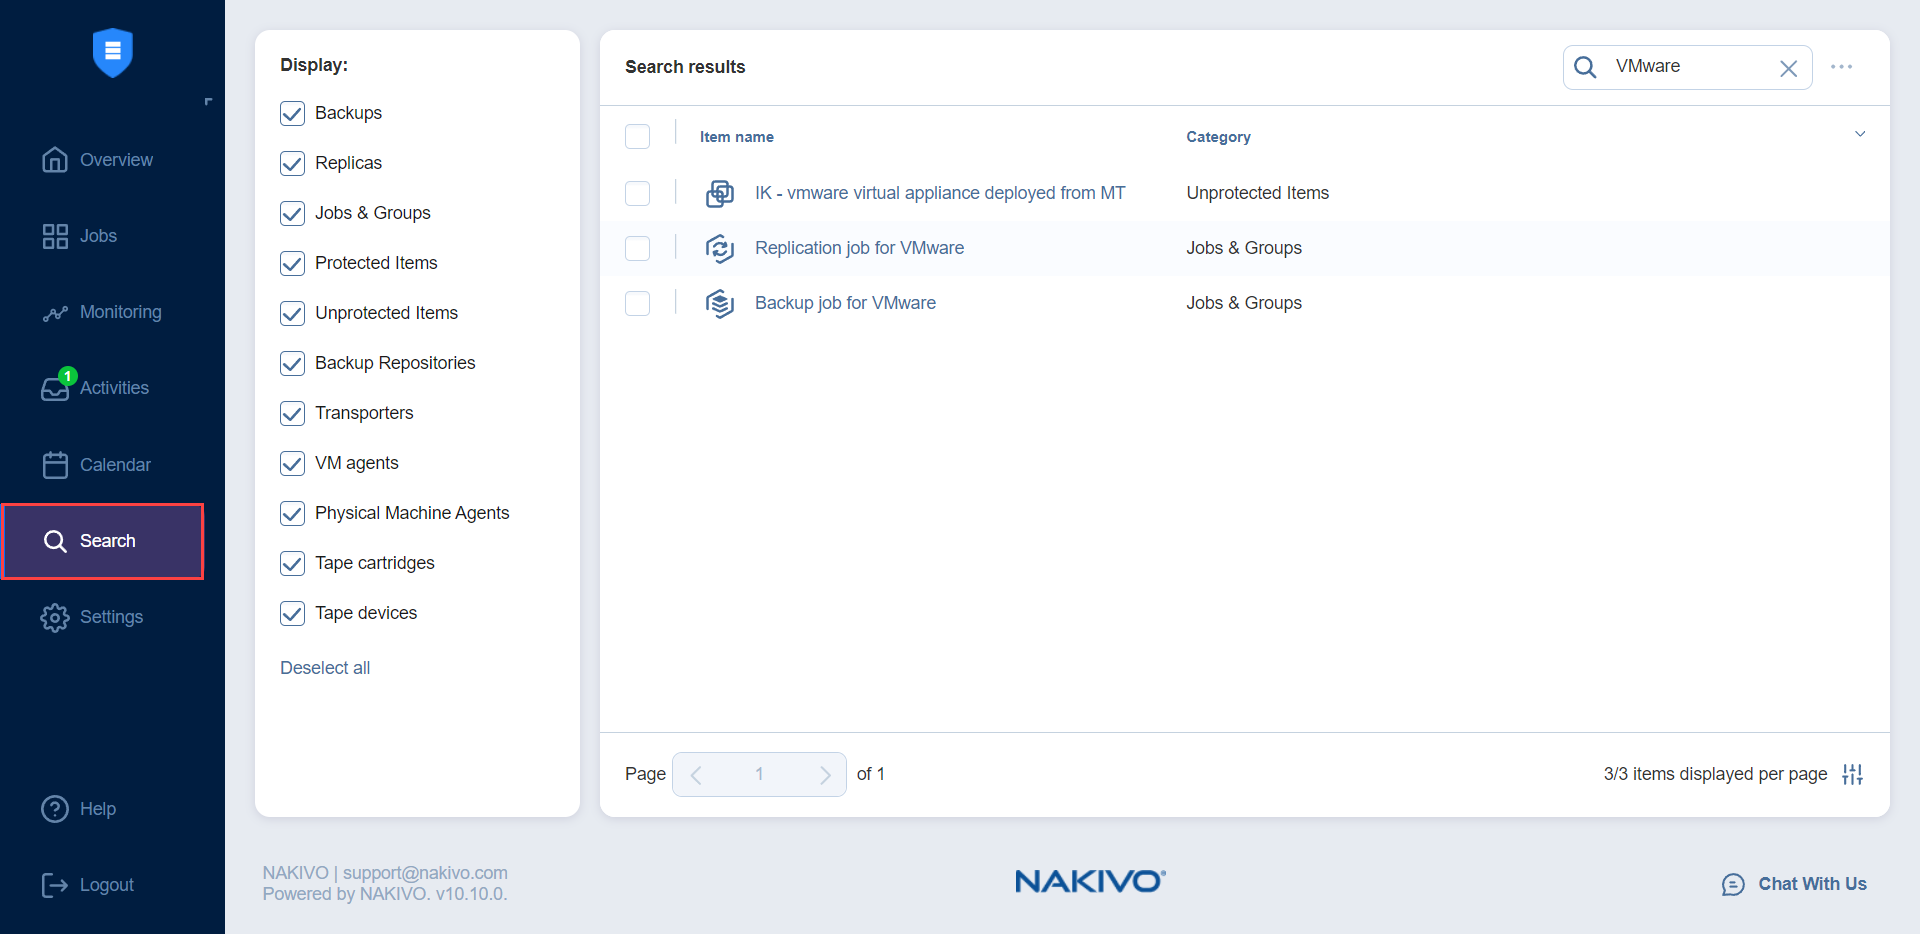Toggle the Protected Items checkbox
This screenshot has height=934, width=1920.
pyautogui.click(x=292, y=263)
